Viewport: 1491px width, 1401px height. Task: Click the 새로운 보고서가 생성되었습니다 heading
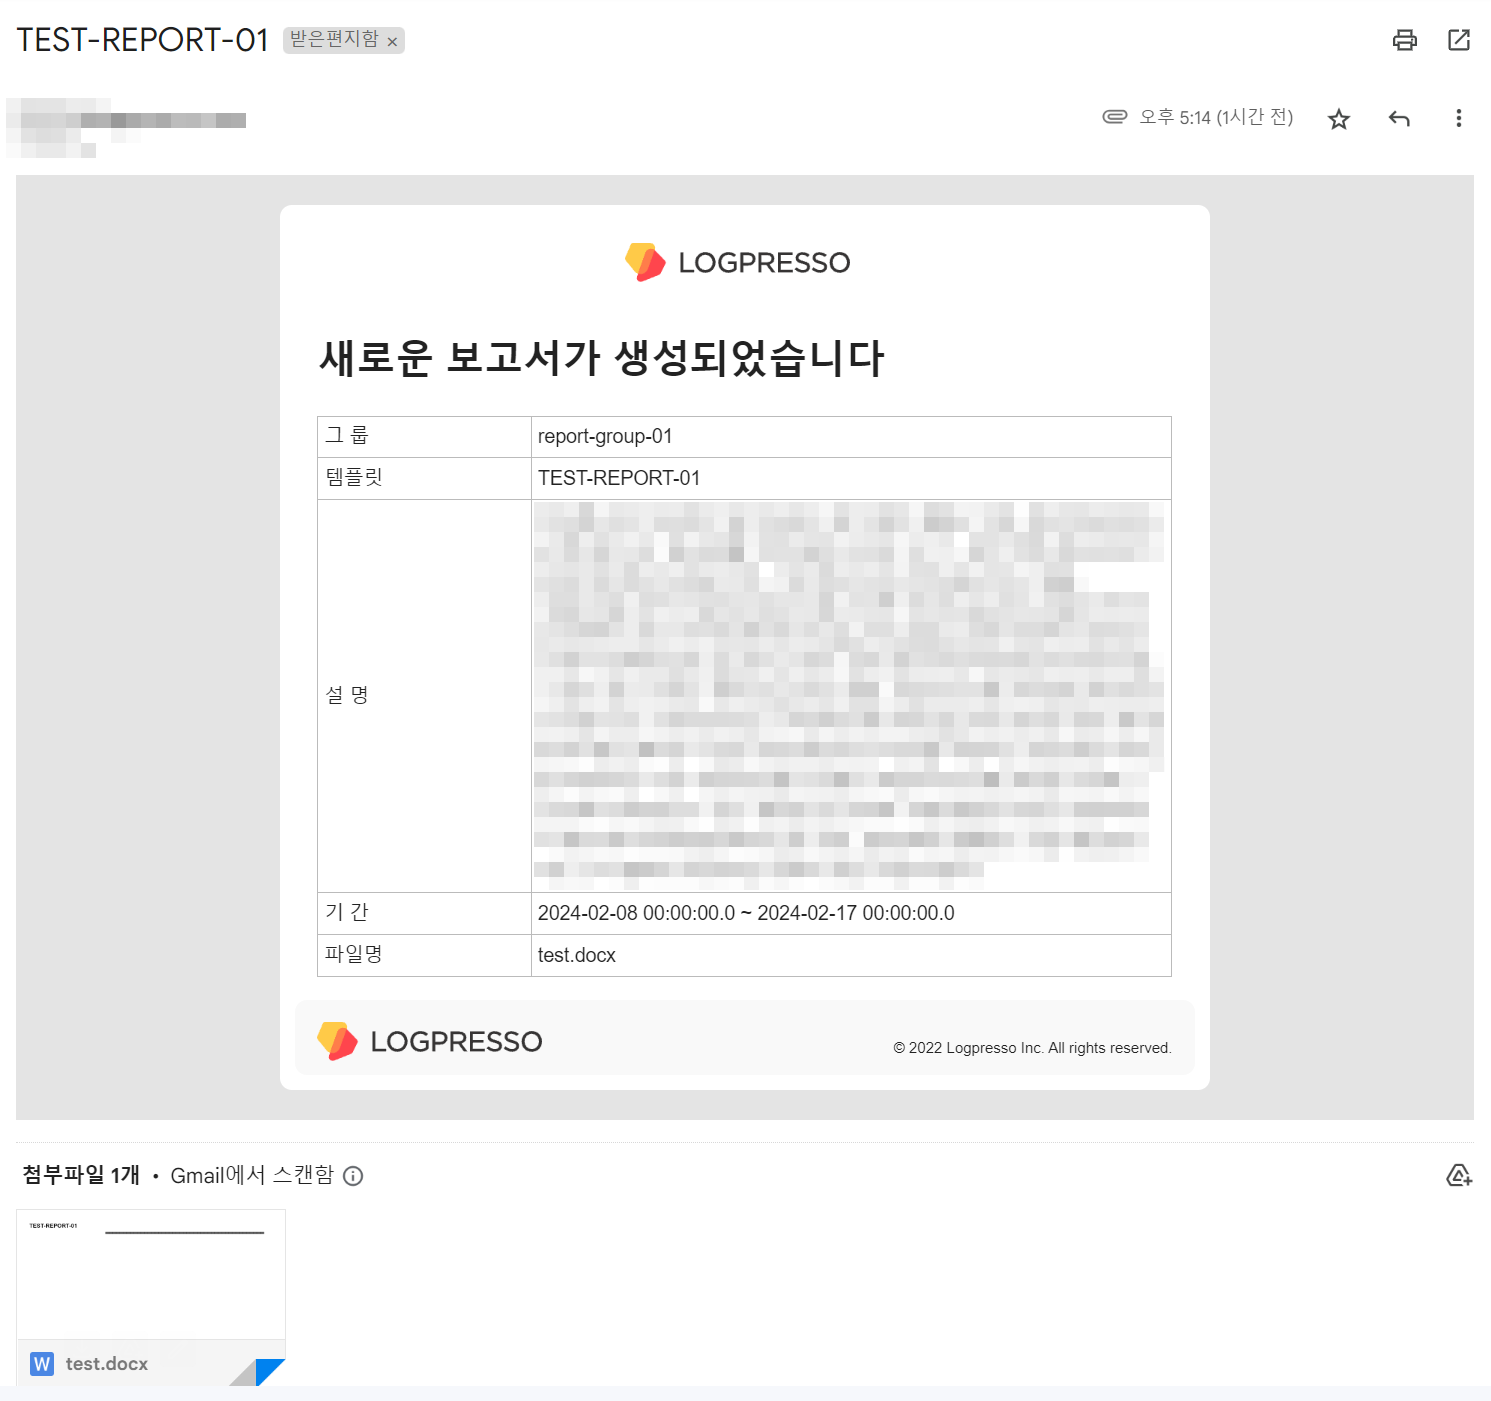pos(602,358)
